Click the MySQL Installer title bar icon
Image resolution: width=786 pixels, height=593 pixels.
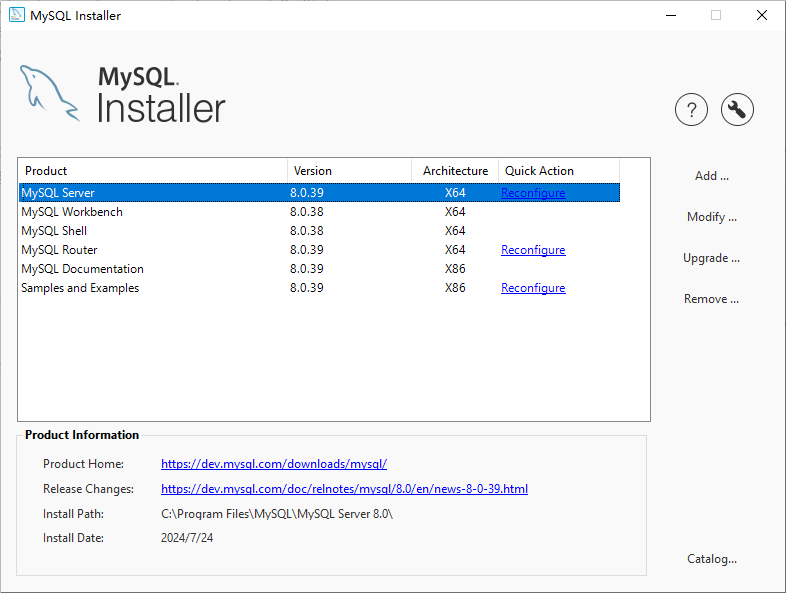17,15
